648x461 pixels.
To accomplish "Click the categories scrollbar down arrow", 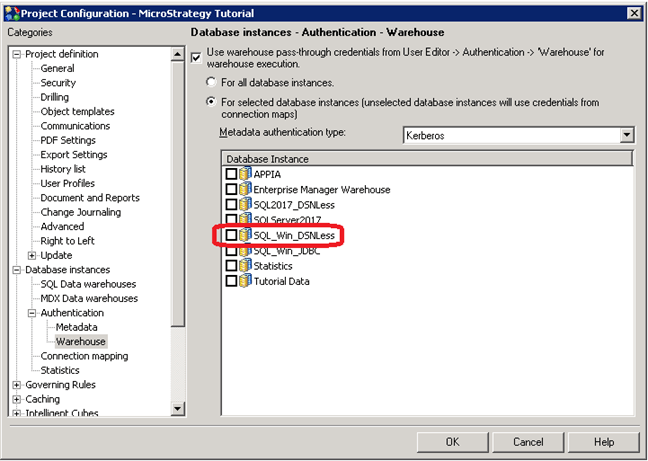I will tap(178, 409).
